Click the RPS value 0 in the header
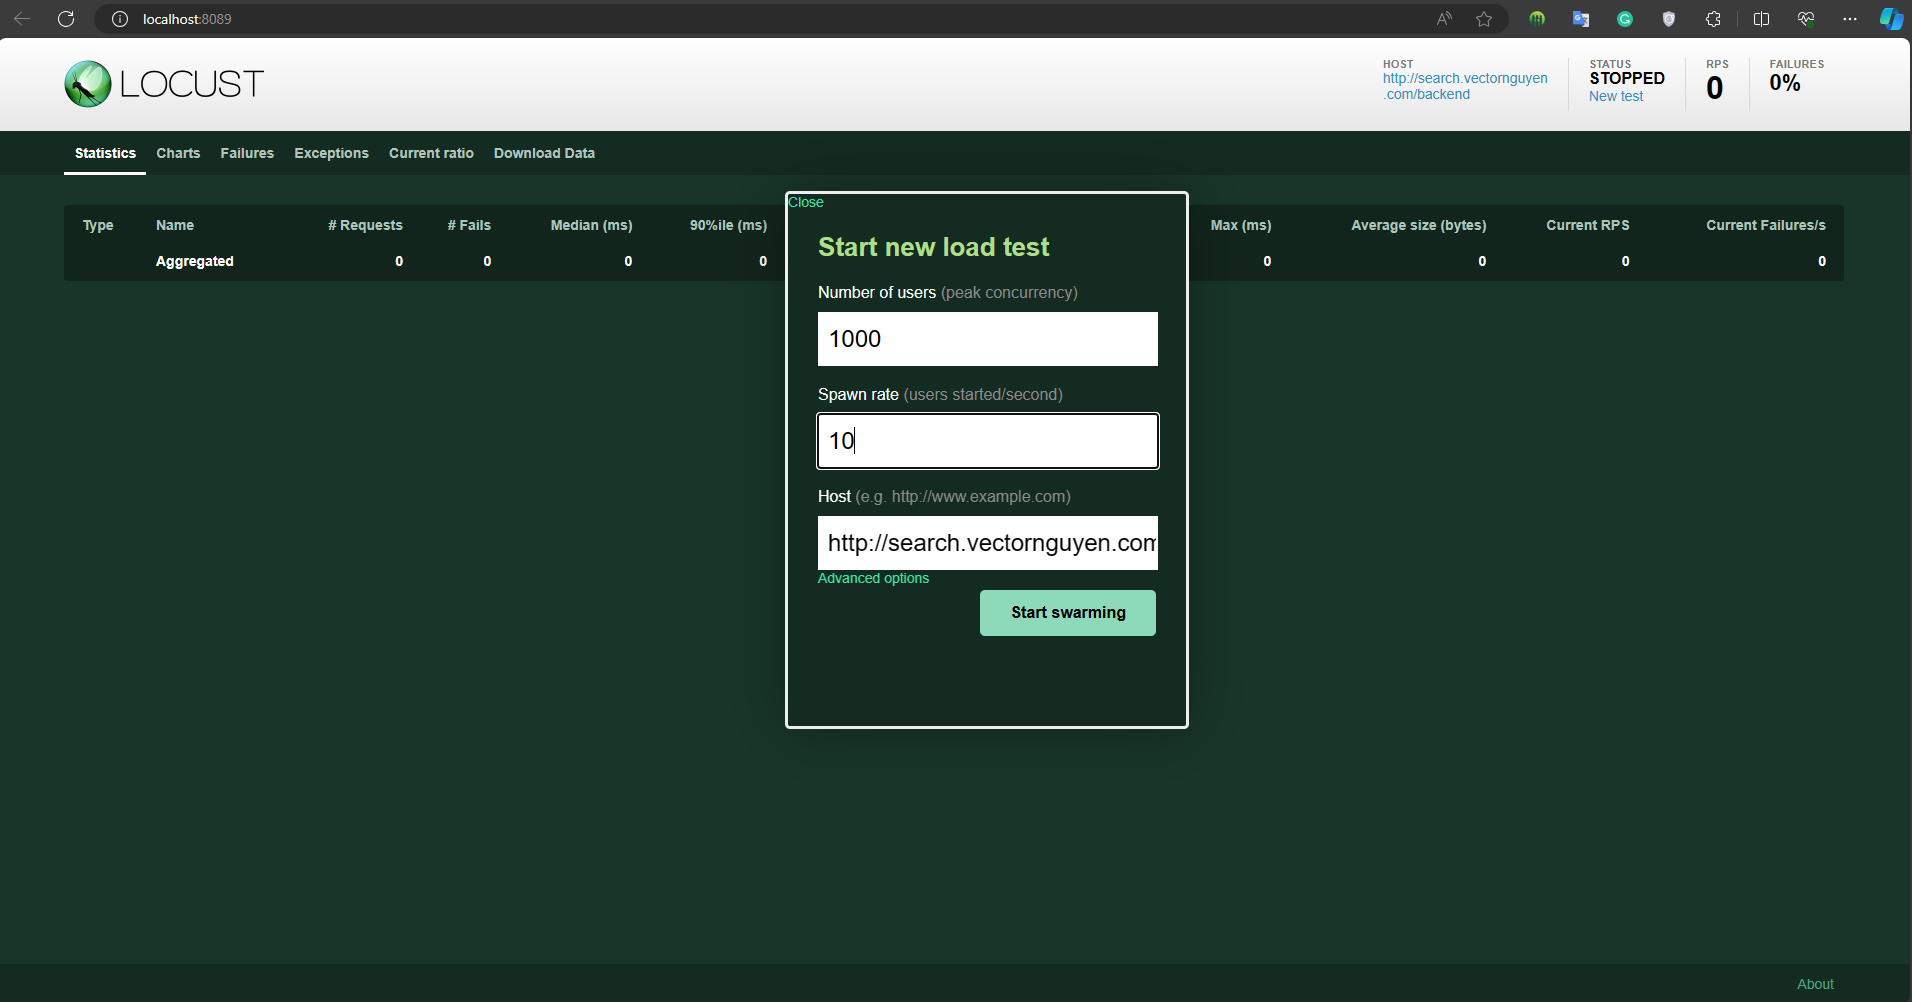 click(1715, 88)
